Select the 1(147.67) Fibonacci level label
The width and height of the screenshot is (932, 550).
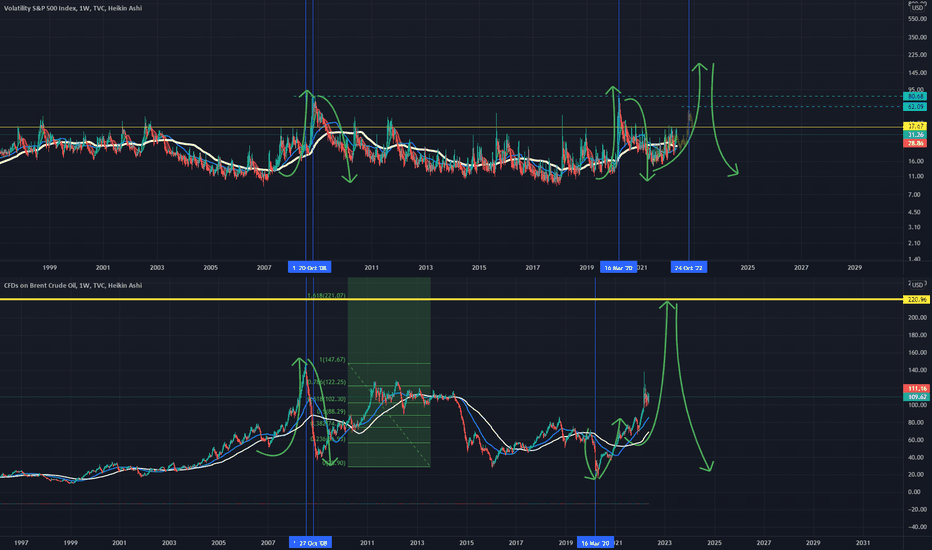[332, 360]
